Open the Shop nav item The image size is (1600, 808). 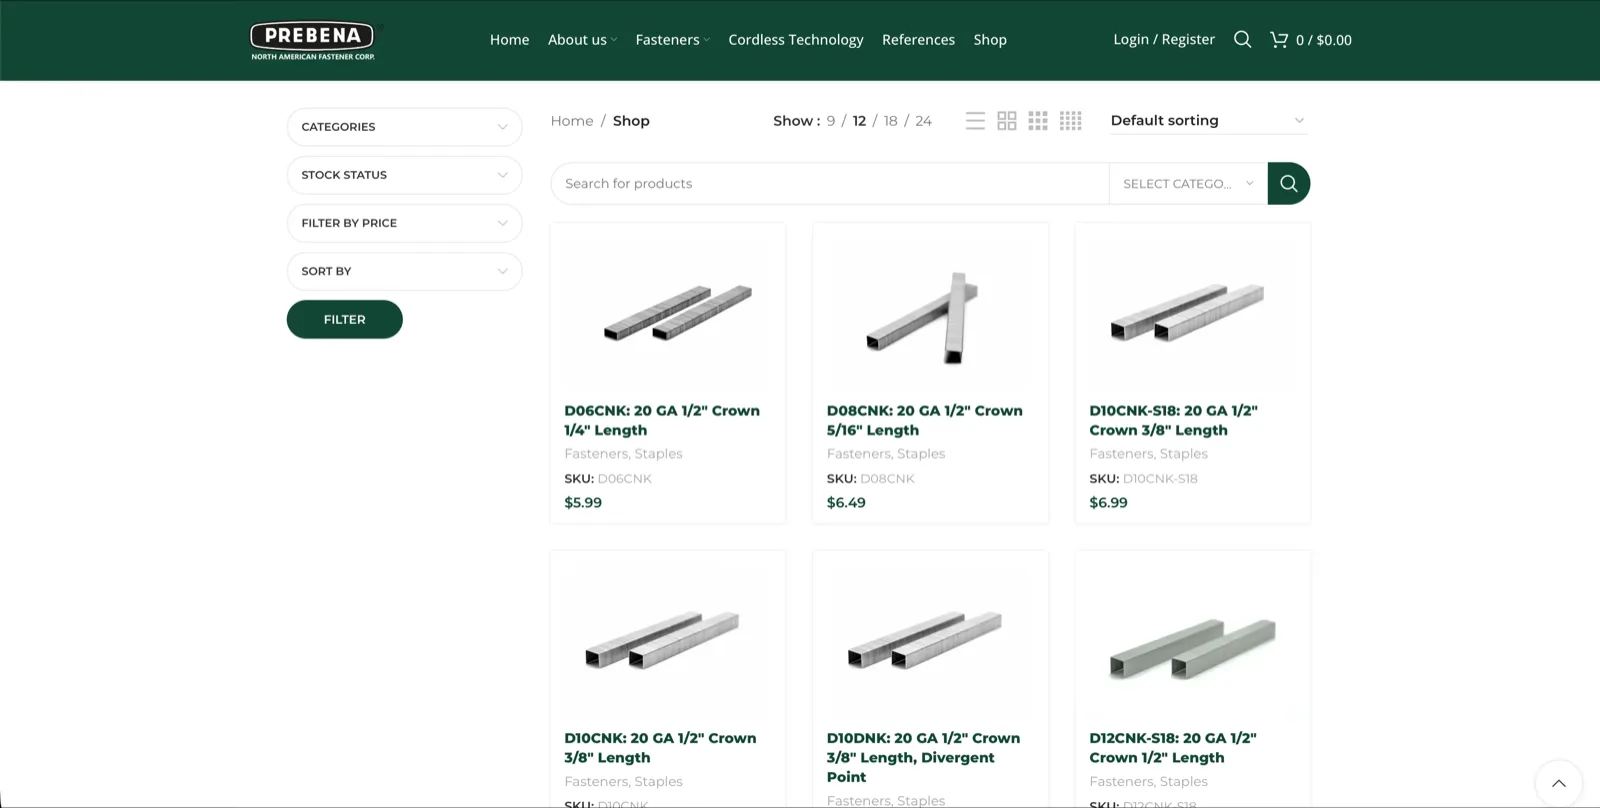tap(990, 40)
